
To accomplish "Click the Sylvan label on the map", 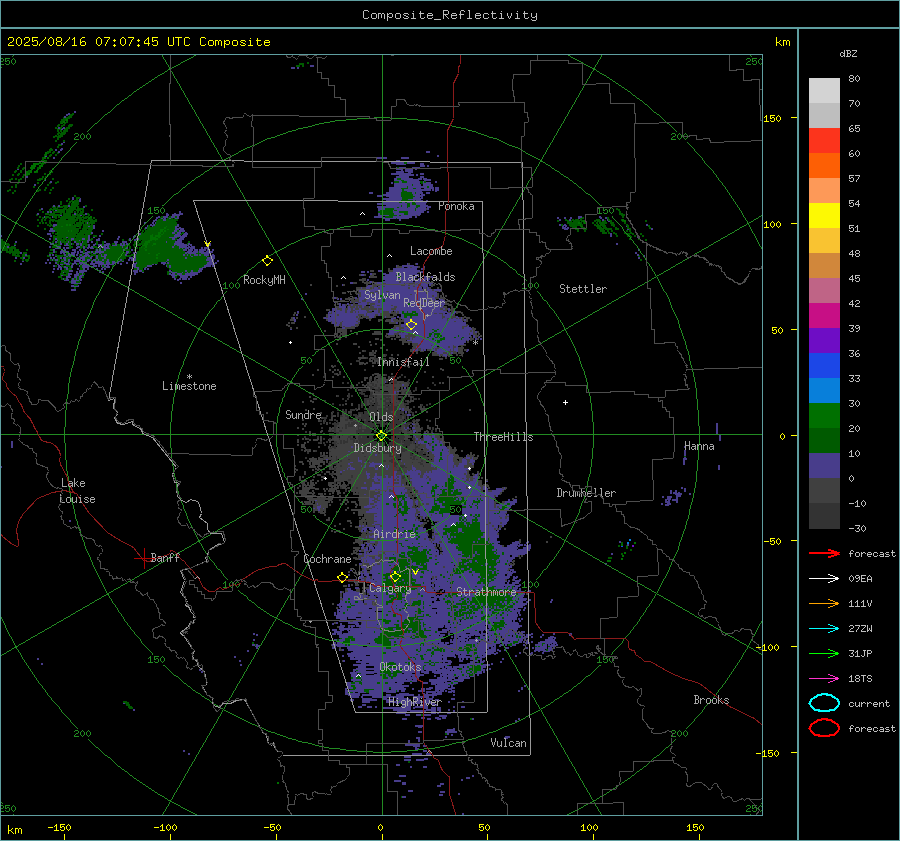I will point(382,295).
